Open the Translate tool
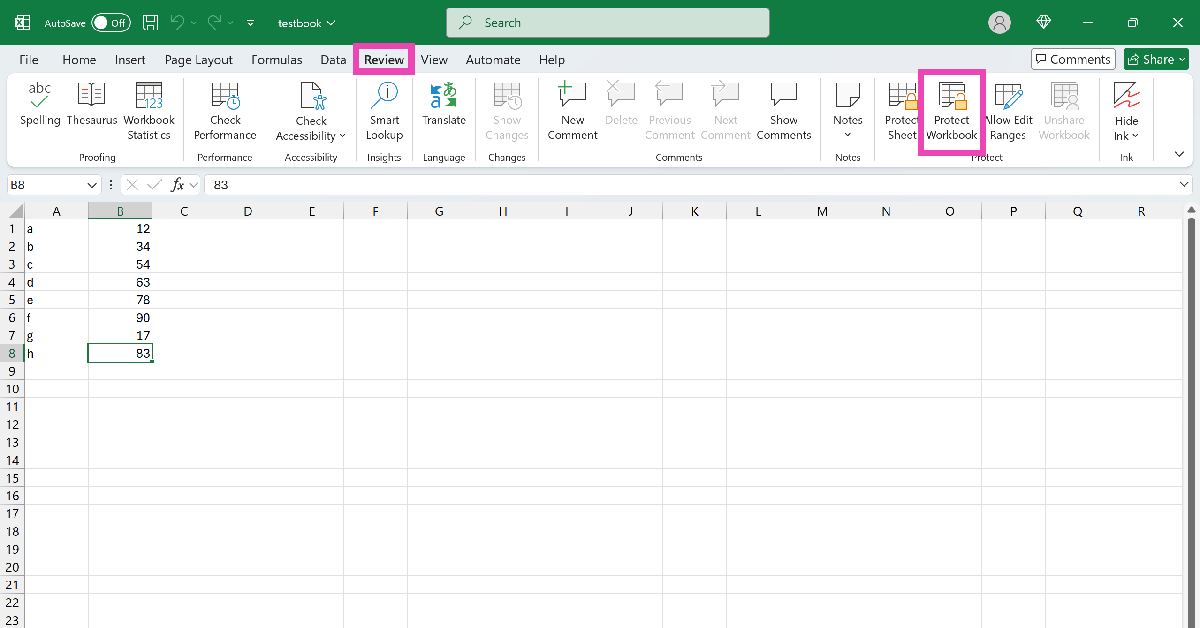1200x628 pixels. pos(443,105)
